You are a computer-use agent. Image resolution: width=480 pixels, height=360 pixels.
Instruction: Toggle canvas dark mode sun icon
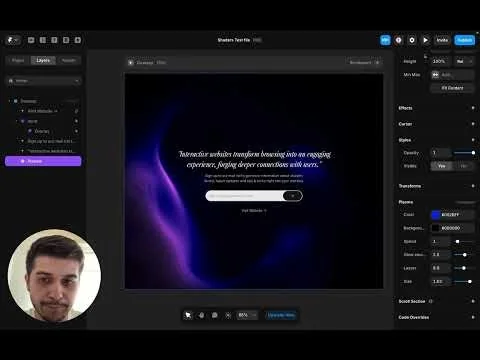tap(228, 315)
